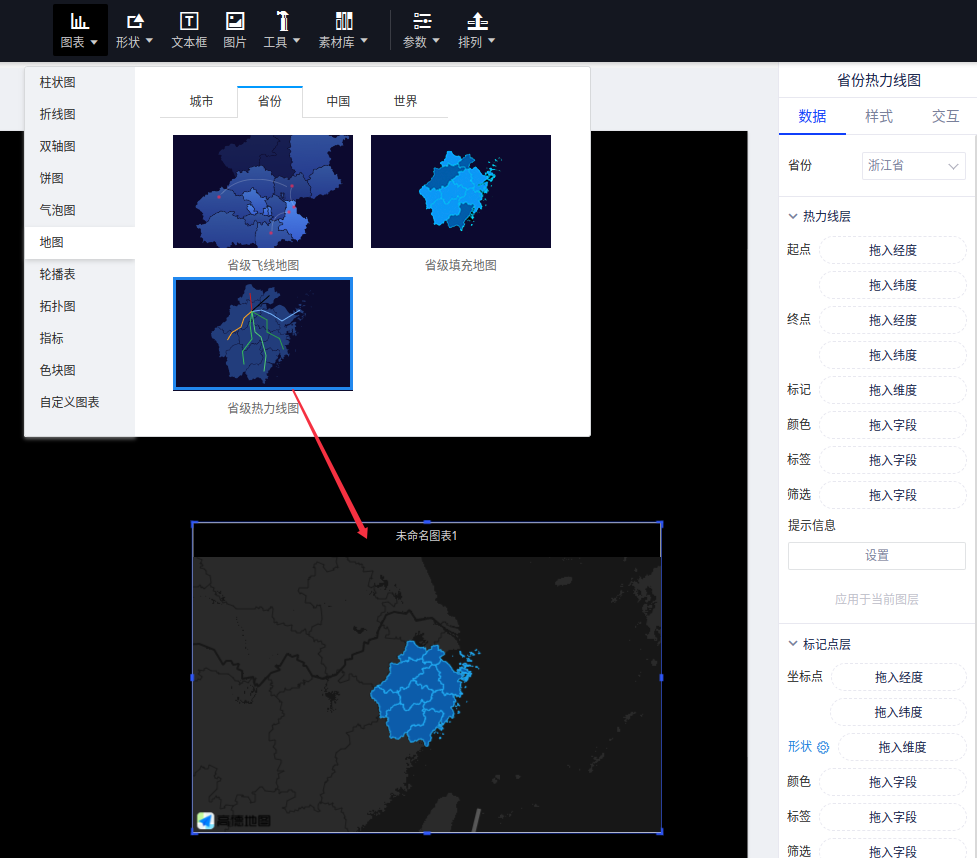
Task: Collapse the 标记点层 section
Action: point(793,644)
